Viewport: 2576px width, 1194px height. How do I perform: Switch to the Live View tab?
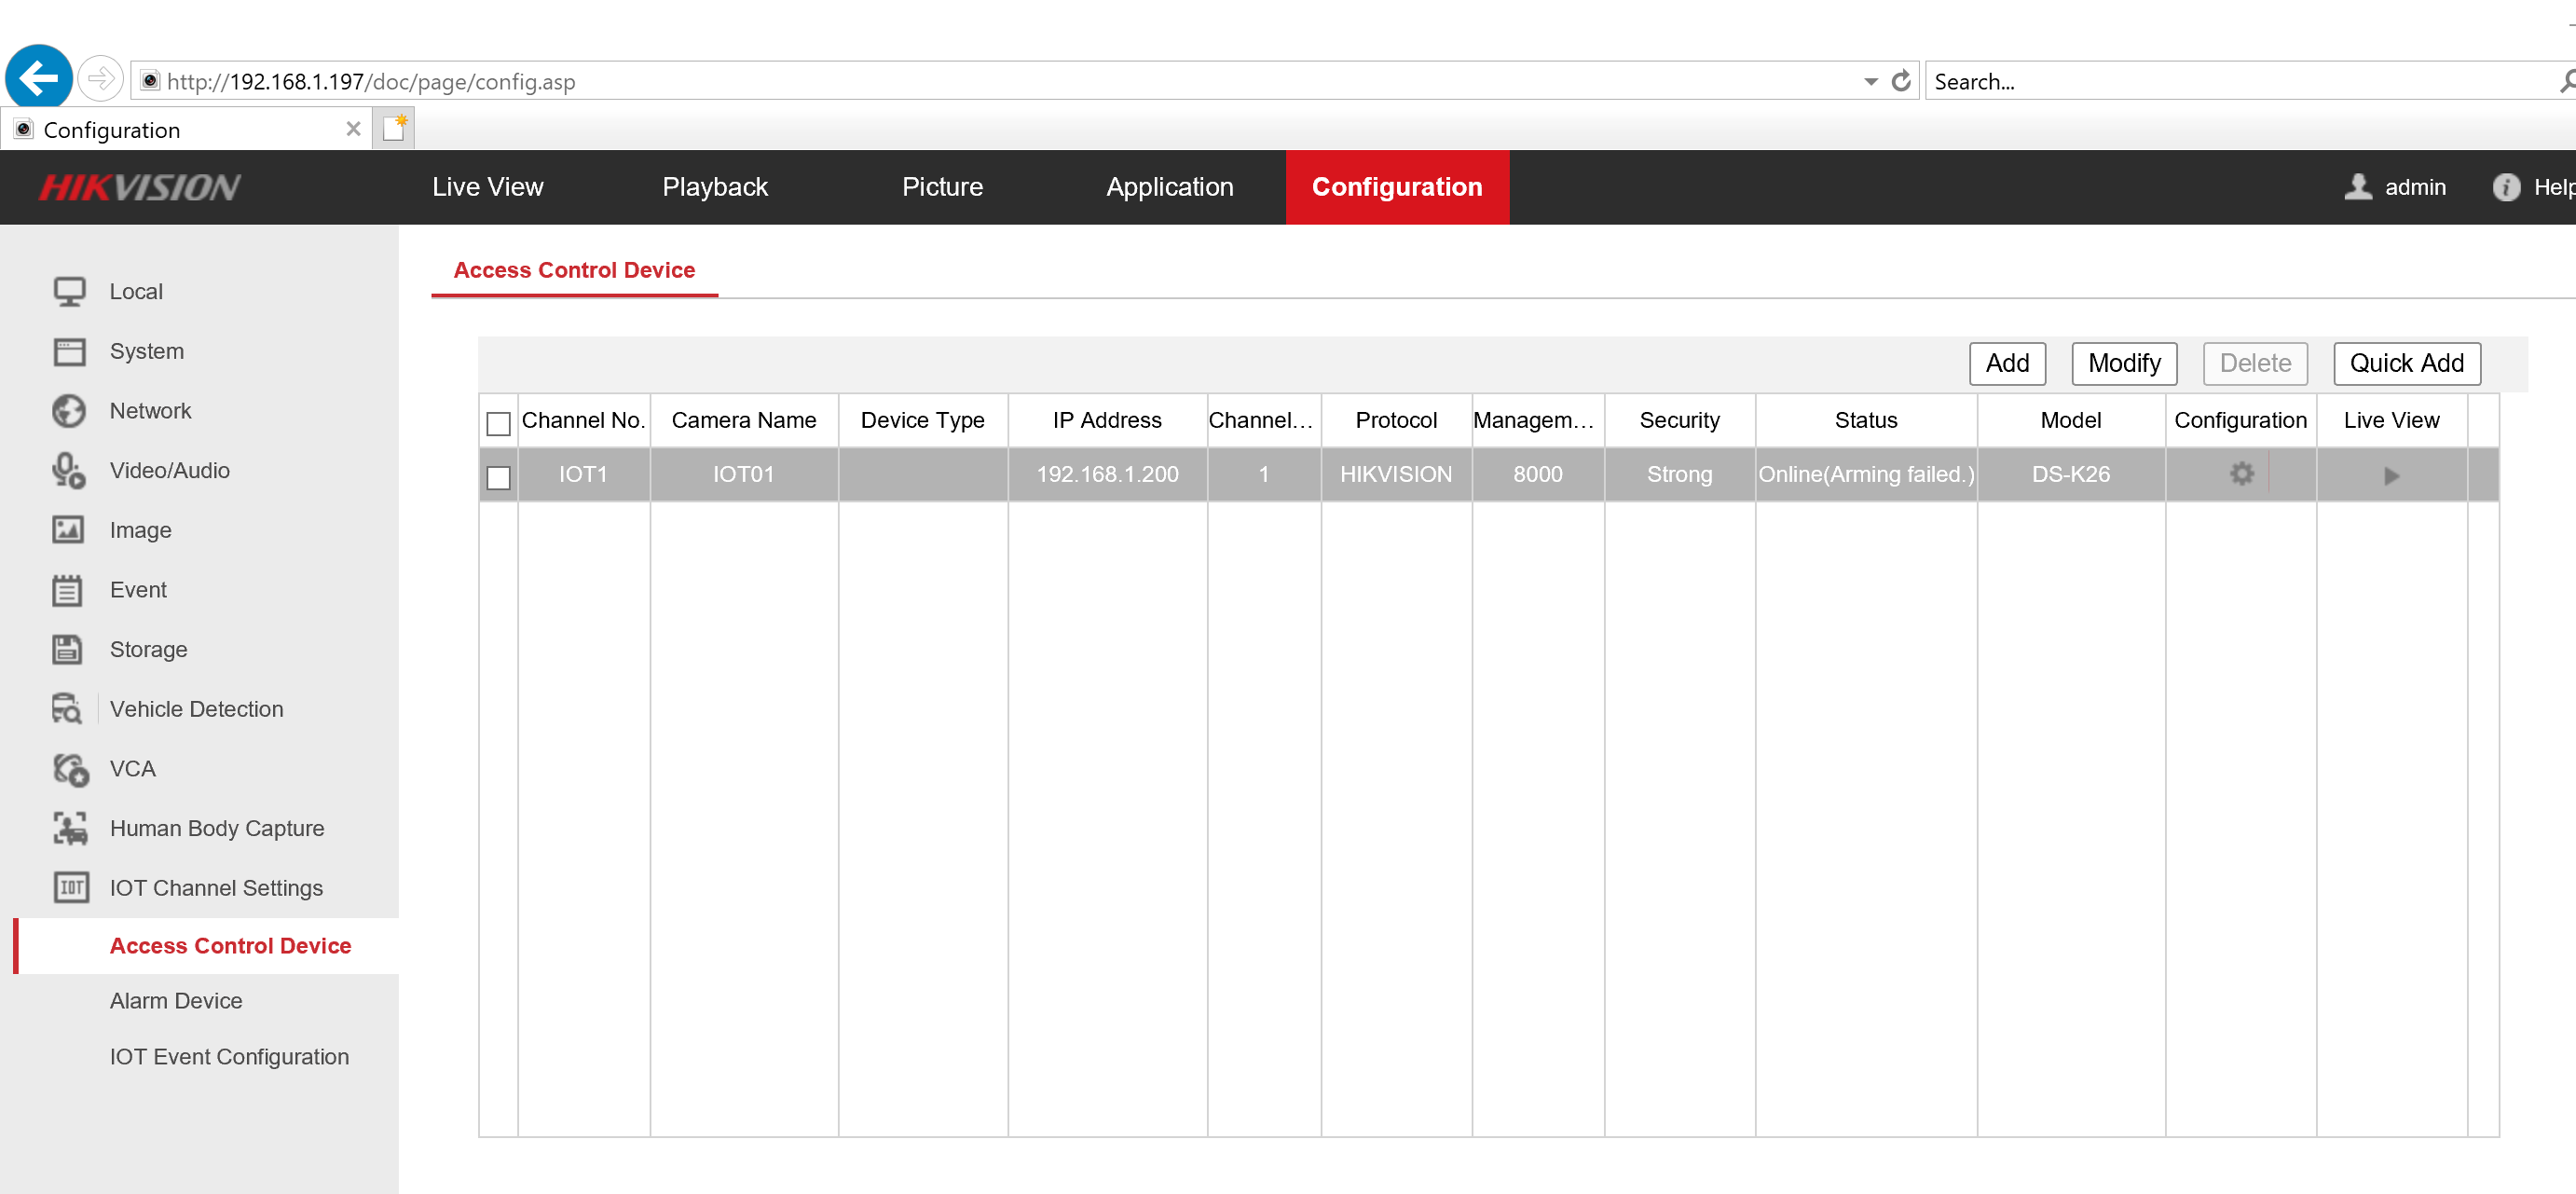[486, 185]
